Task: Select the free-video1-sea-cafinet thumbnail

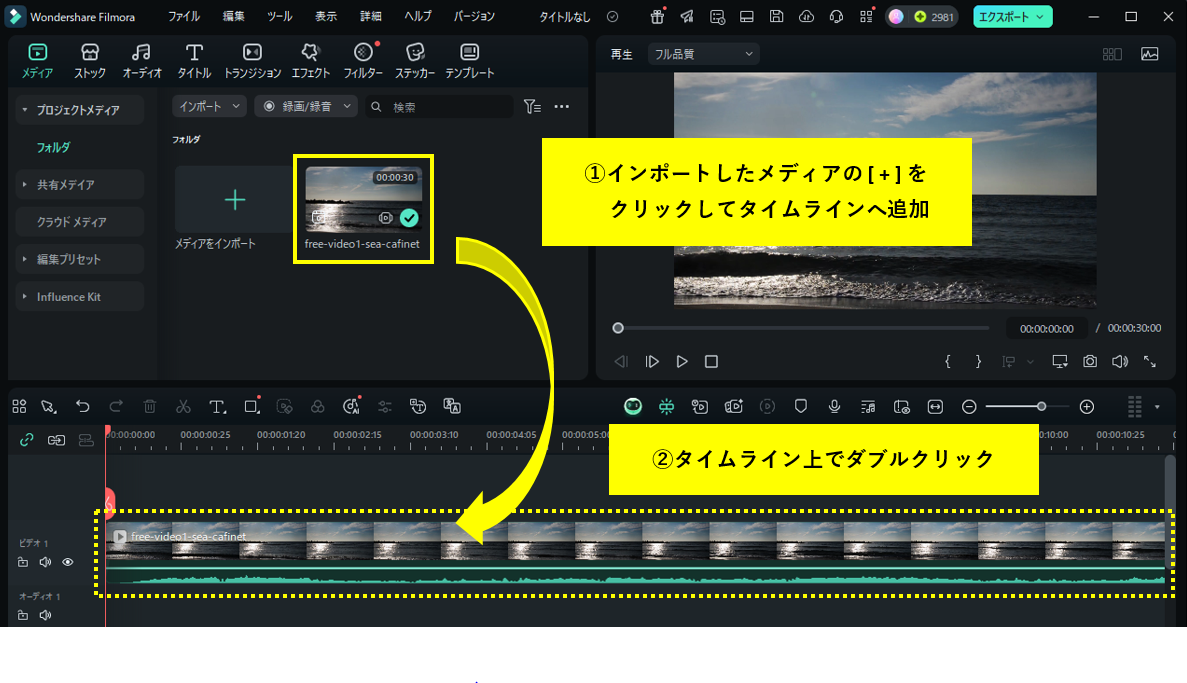Action: tap(363, 198)
